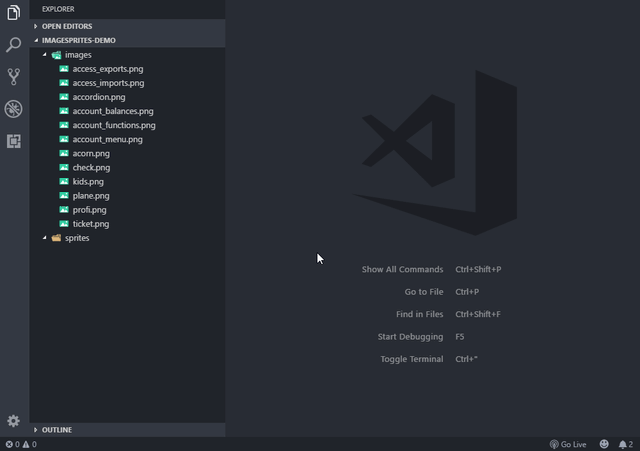This screenshot has width=640, height=451.
Task: Select check.png in the file tree
Action: click(91, 167)
